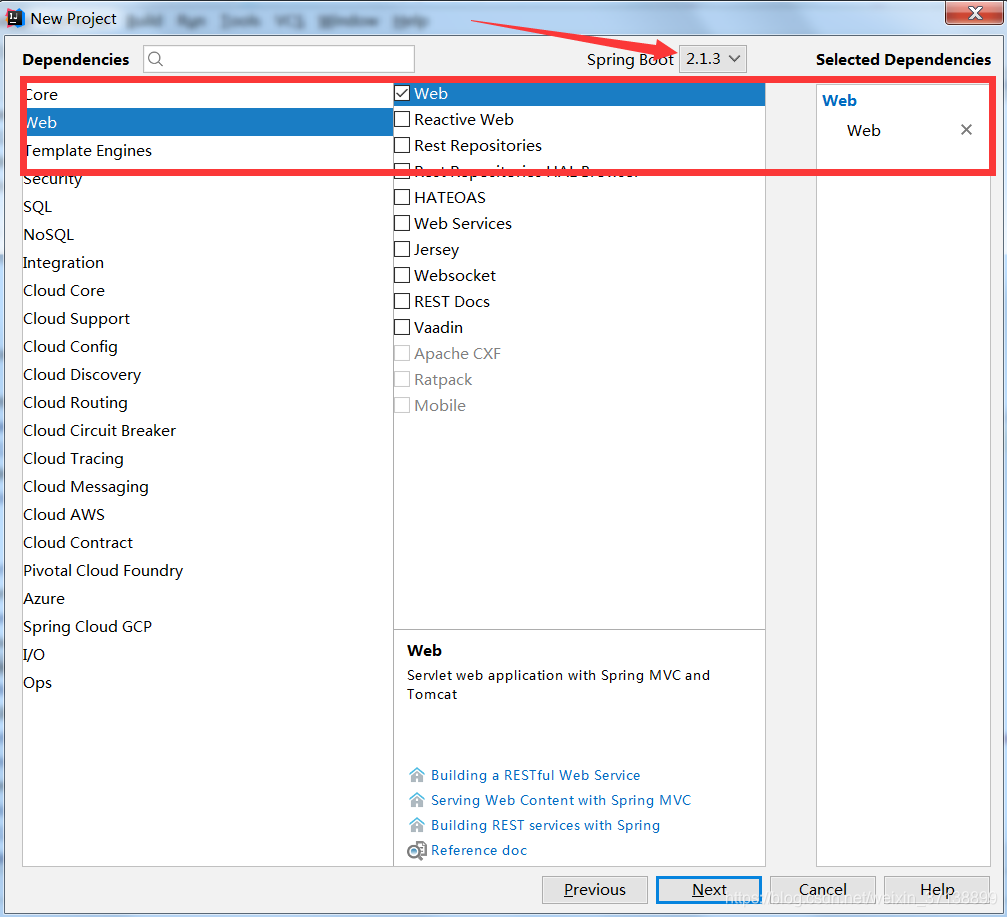Click the Cancel button

coord(823,889)
